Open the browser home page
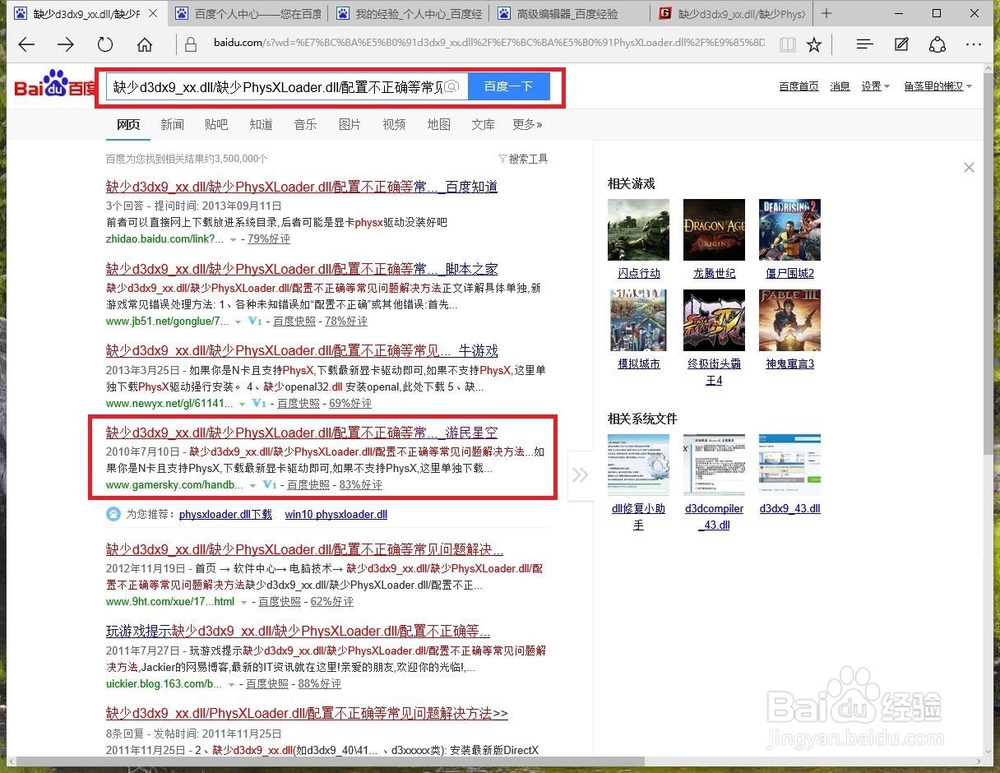Image resolution: width=1000 pixels, height=773 pixels. tap(145, 45)
